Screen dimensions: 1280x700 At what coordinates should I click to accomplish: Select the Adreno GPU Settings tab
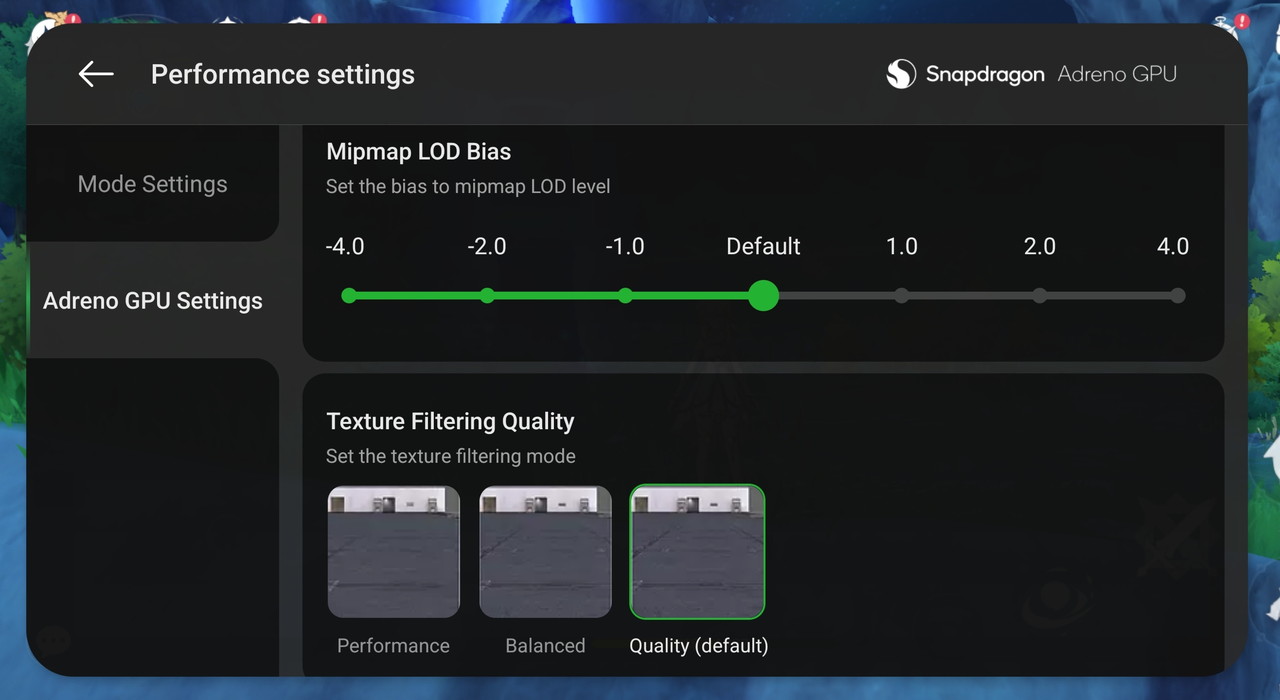[153, 301]
